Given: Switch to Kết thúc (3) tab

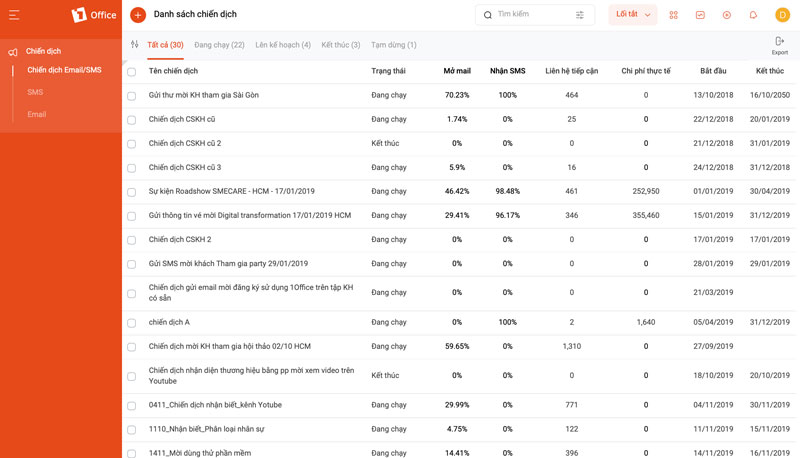Looking at the screenshot, I should [341, 45].
